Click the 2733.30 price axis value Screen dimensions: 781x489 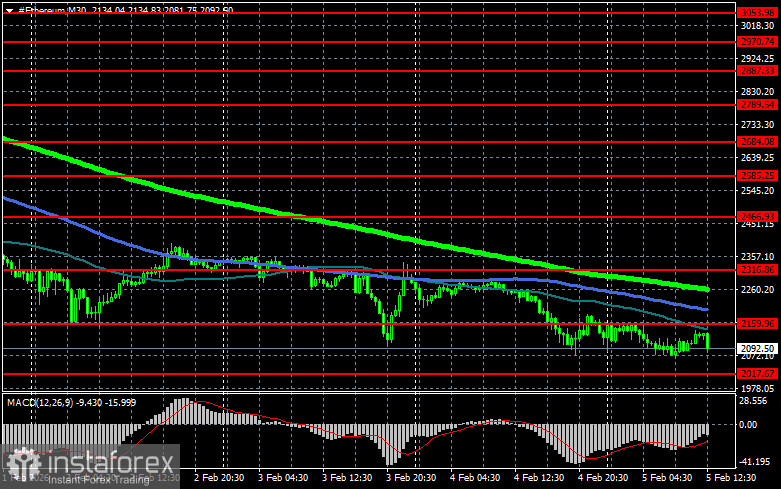758,124
